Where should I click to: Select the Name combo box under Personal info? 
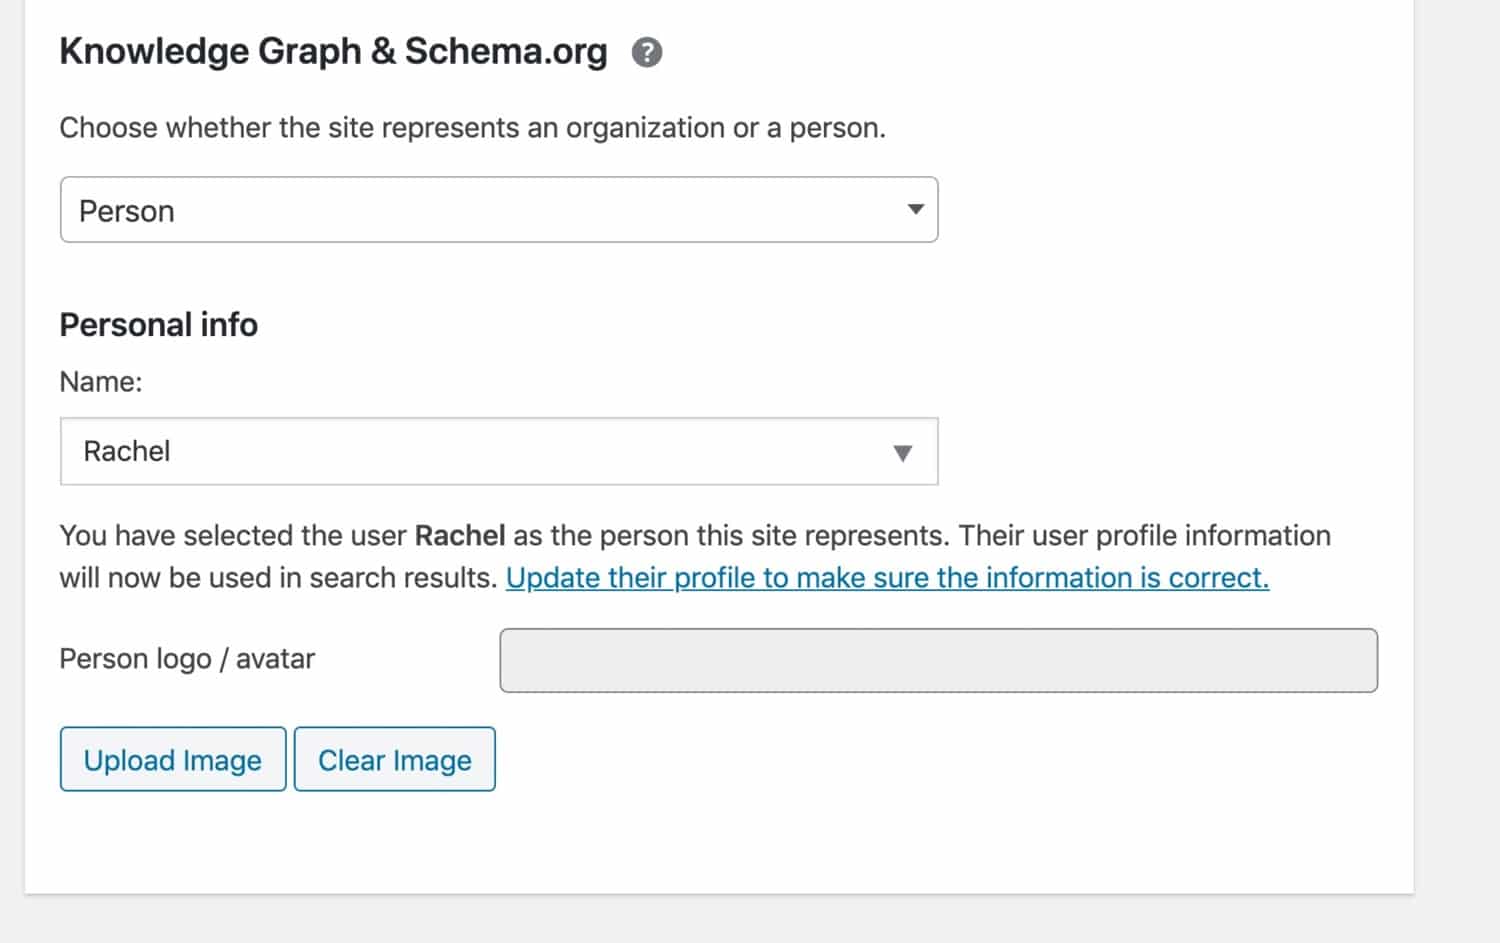pyautogui.click(x=499, y=452)
